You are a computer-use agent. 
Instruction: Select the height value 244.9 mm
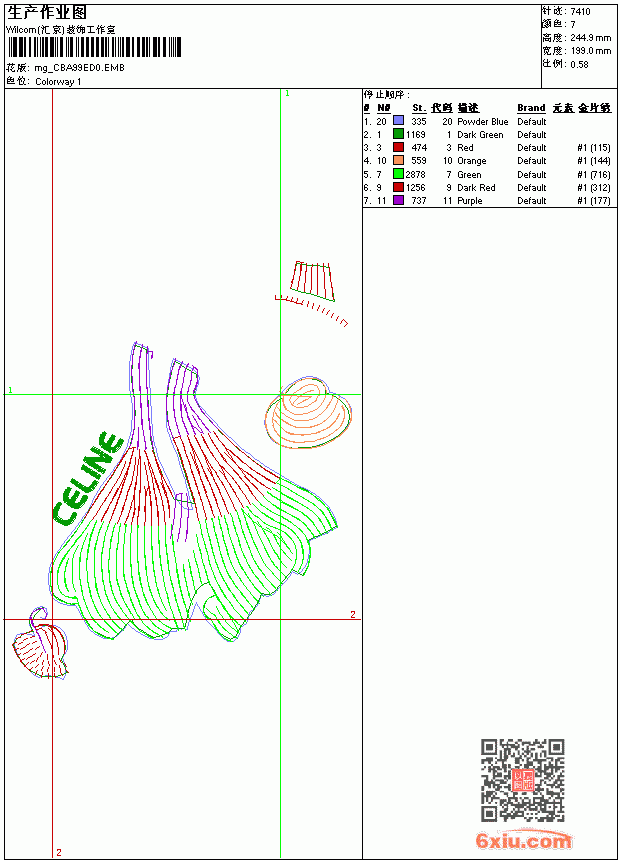click(590, 38)
